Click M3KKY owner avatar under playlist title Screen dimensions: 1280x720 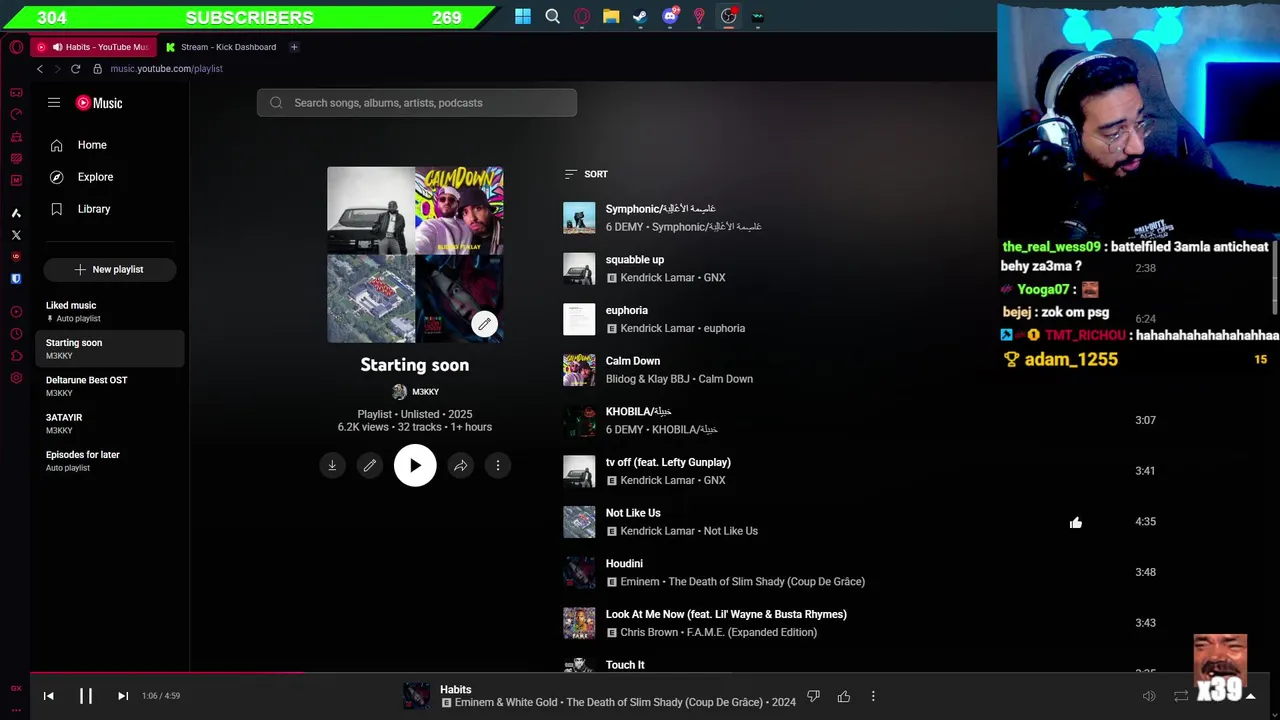[399, 392]
